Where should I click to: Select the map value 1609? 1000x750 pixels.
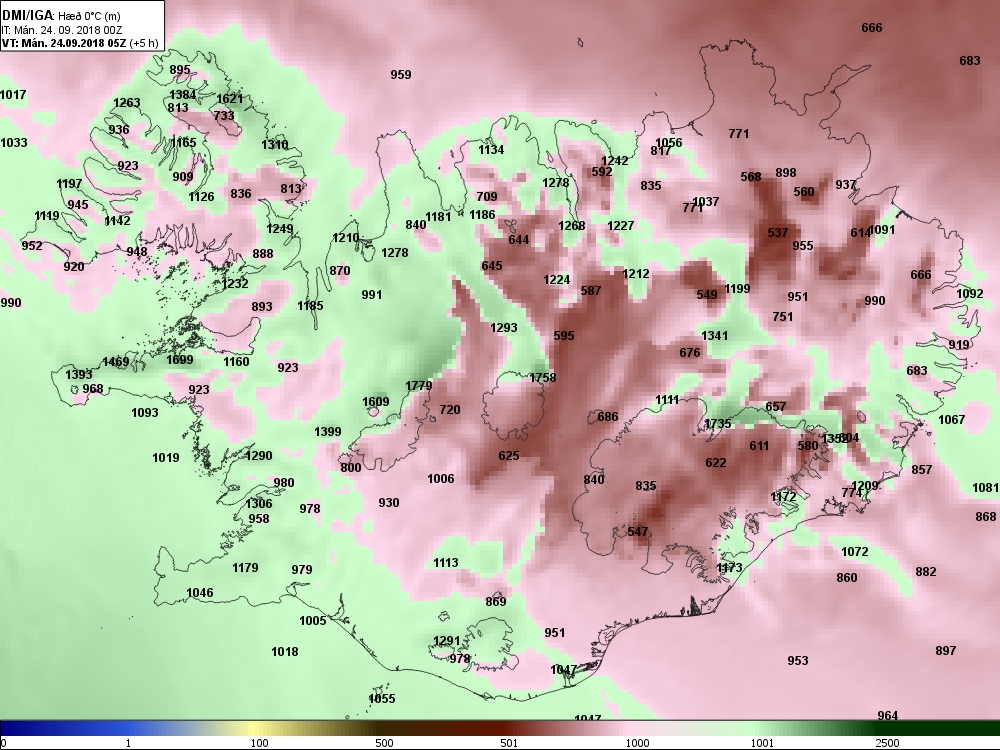pos(376,402)
